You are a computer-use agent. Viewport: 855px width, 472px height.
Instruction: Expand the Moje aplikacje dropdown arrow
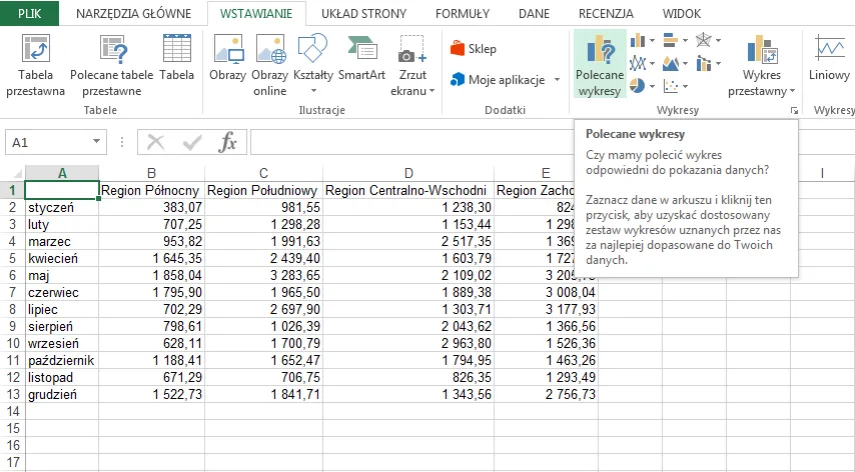pyautogui.click(x=557, y=80)
